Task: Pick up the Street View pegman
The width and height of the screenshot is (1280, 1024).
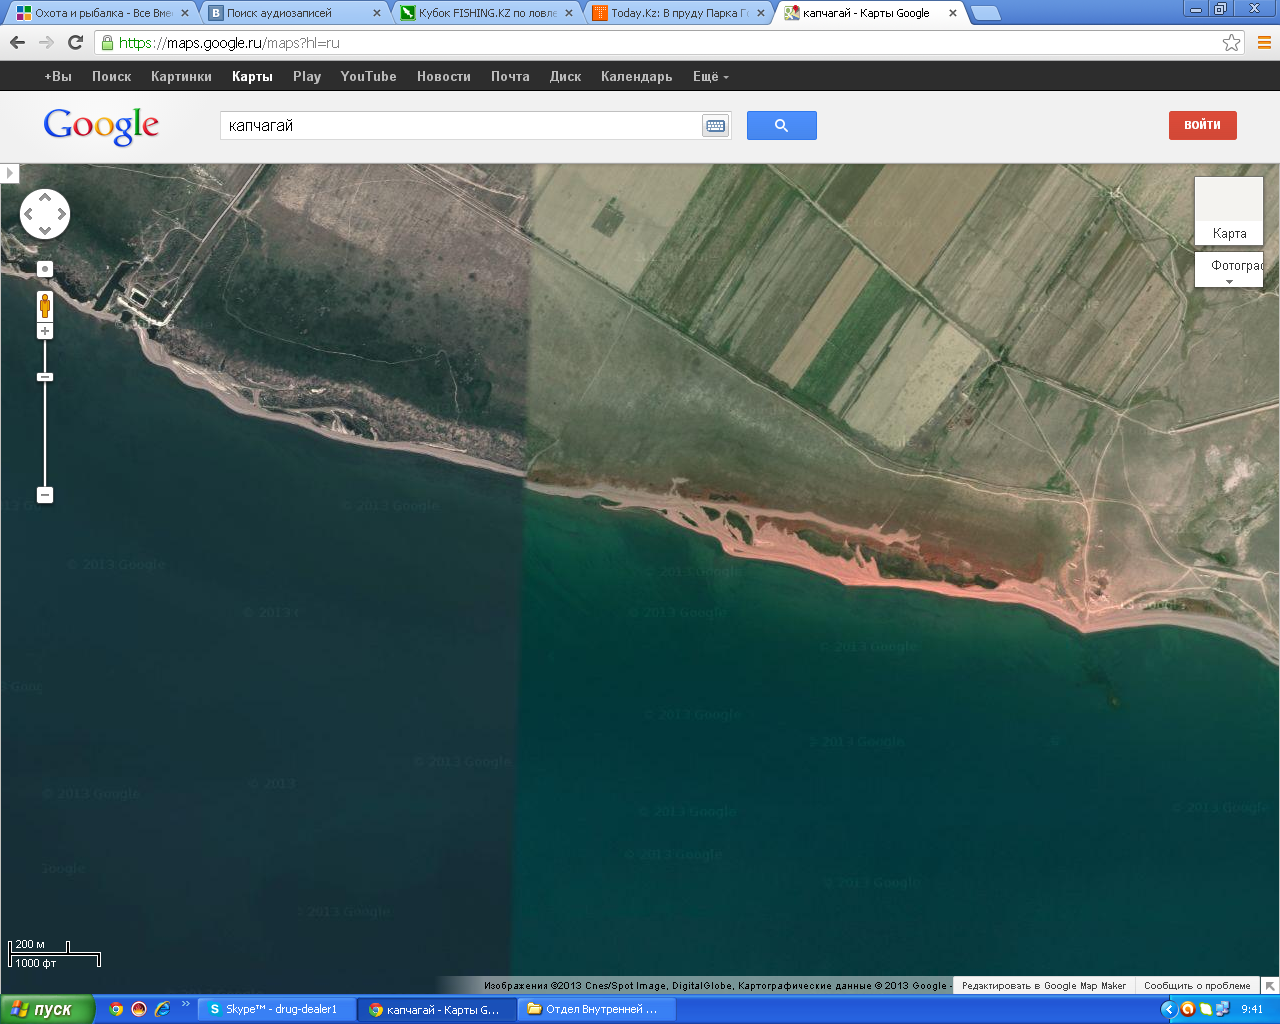Action: click(45, 305)
